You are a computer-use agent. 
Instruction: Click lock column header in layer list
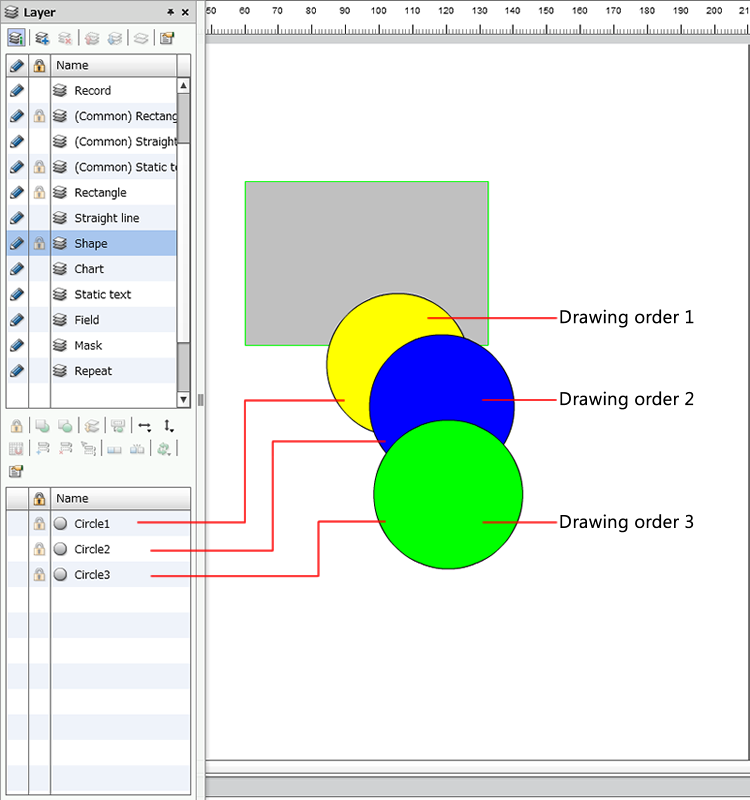pyautogui.click(x=39, y=65)
